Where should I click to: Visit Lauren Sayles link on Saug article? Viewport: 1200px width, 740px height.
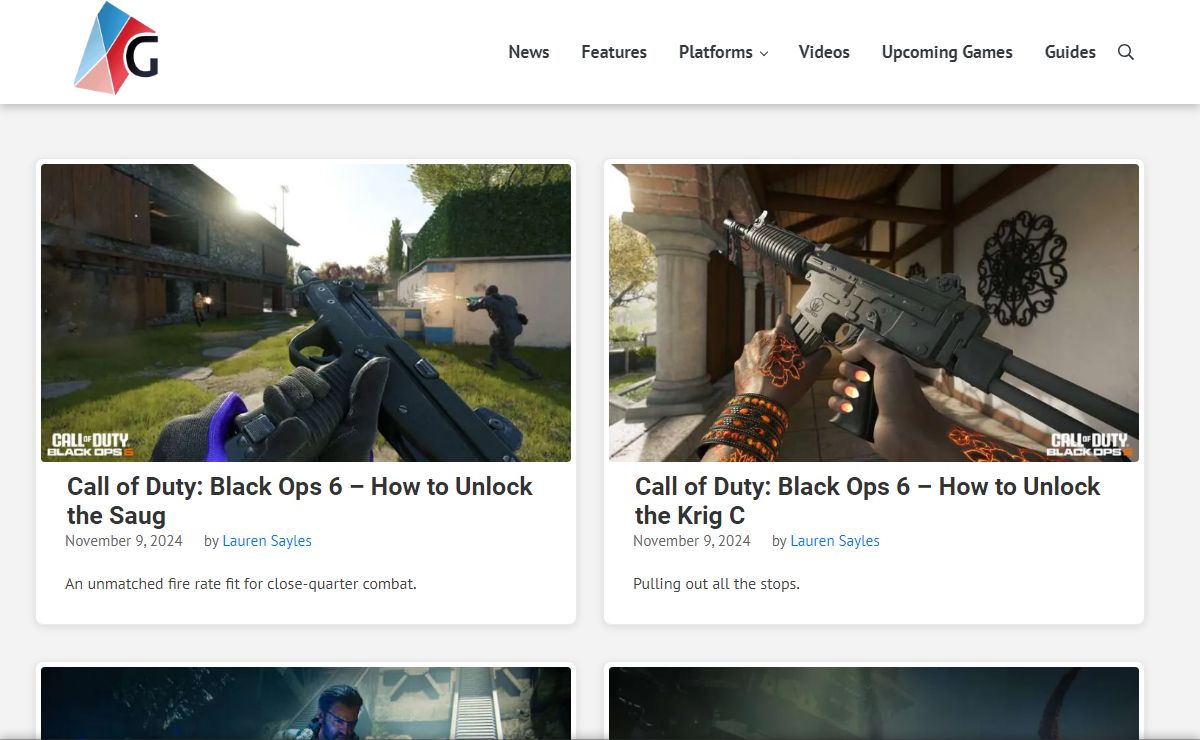pyautogui.click(x=267, y=541)
